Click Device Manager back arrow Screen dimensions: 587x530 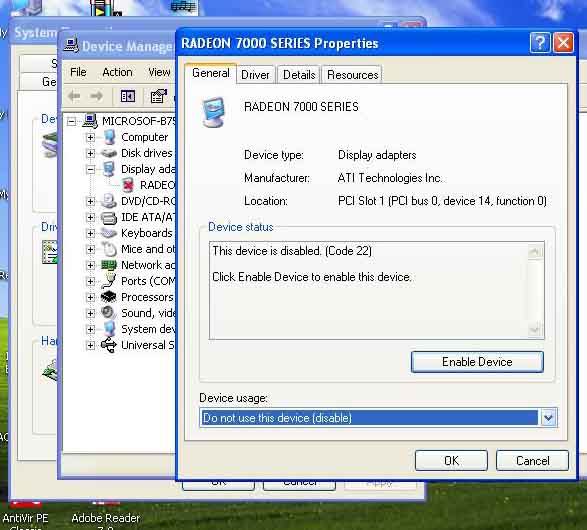(74, 96)
